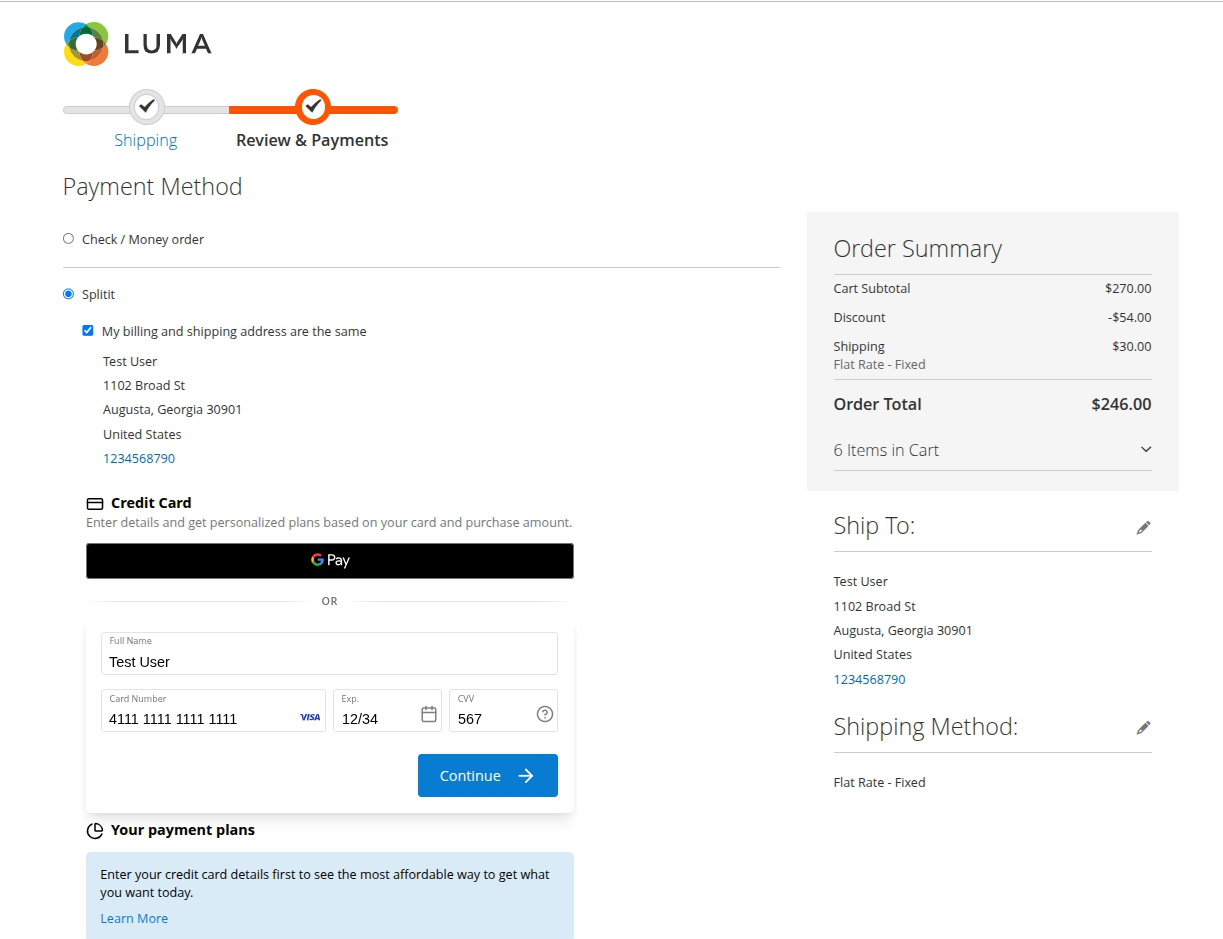Viewport: 1223px width, 939px height.
Task: Click the Shipping step checkmark circle
Action: (147, 105)
